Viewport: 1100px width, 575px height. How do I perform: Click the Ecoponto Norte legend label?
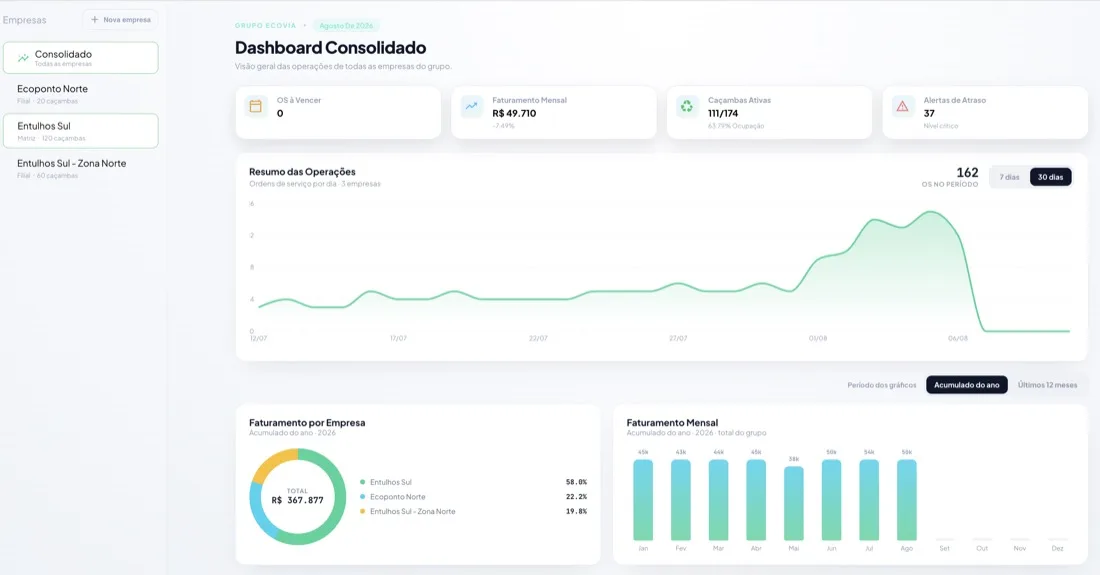398,497
